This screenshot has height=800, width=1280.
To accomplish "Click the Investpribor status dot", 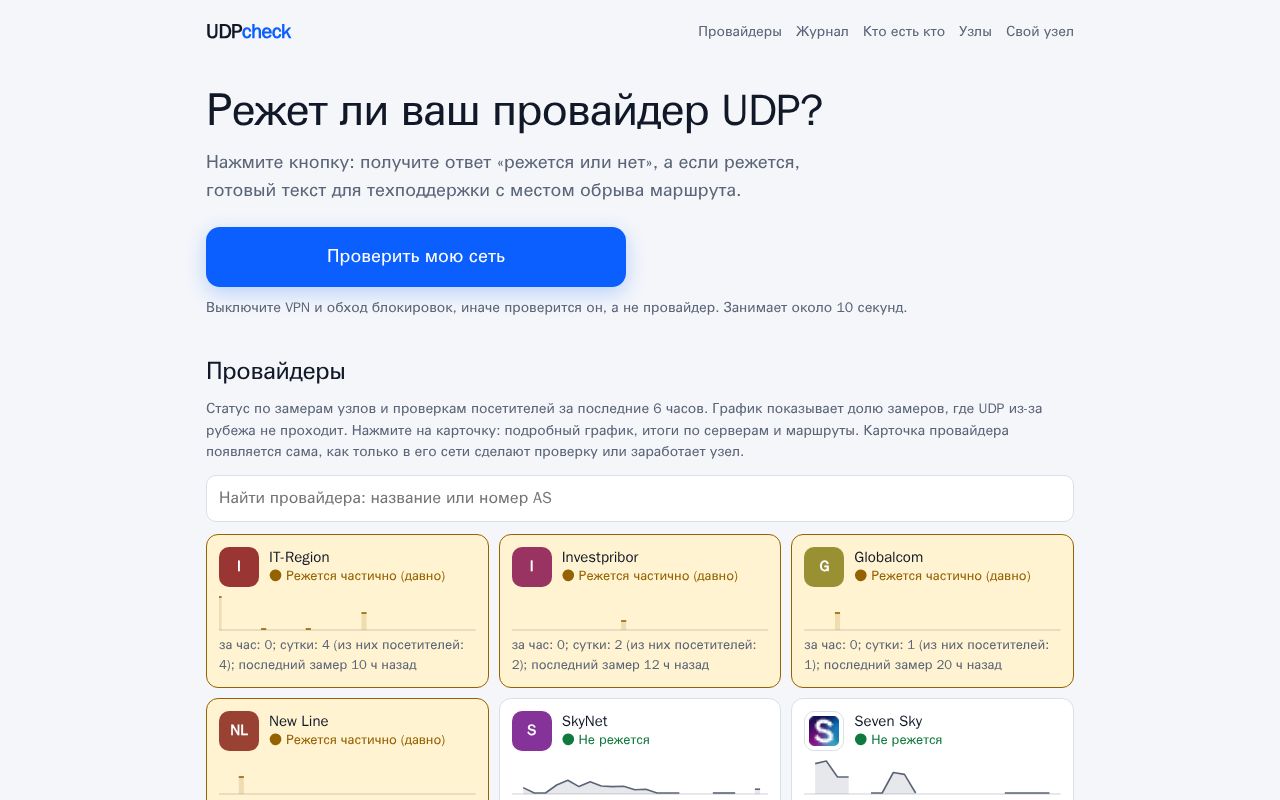I will pyautogui.click(x=568, y=576).
